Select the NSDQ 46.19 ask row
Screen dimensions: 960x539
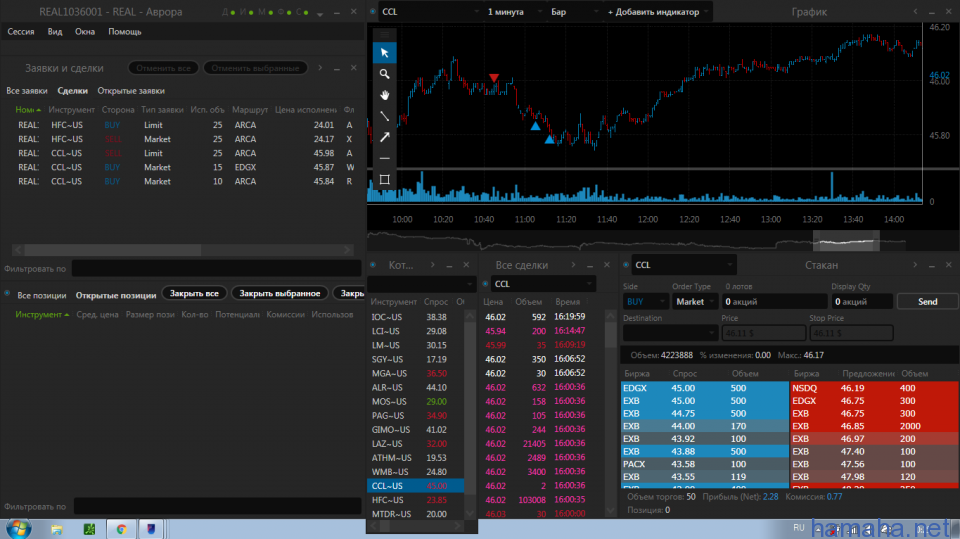pyautogui.click(x=874, y=388)
